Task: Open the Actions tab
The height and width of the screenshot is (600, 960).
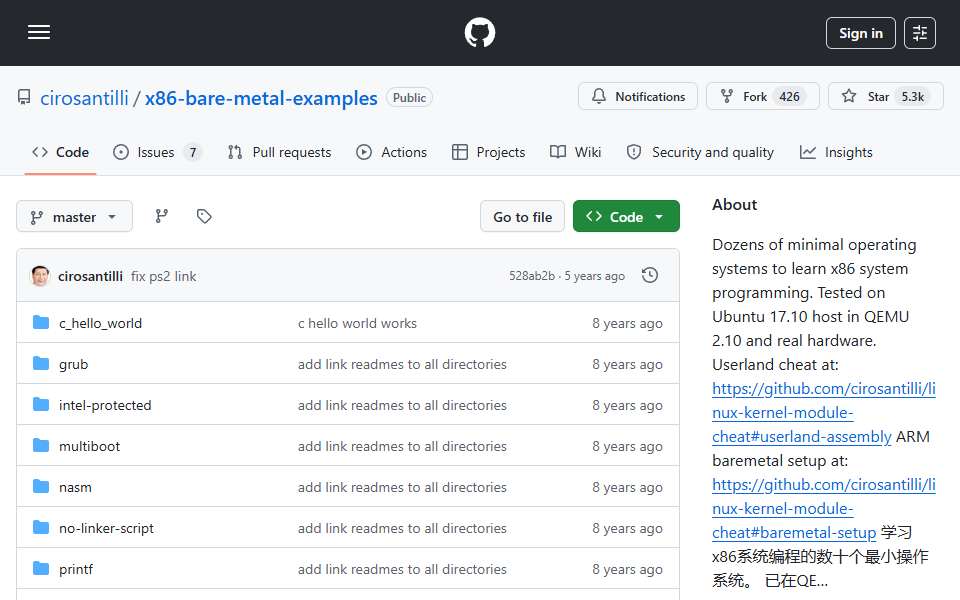Action: [391, 152]
